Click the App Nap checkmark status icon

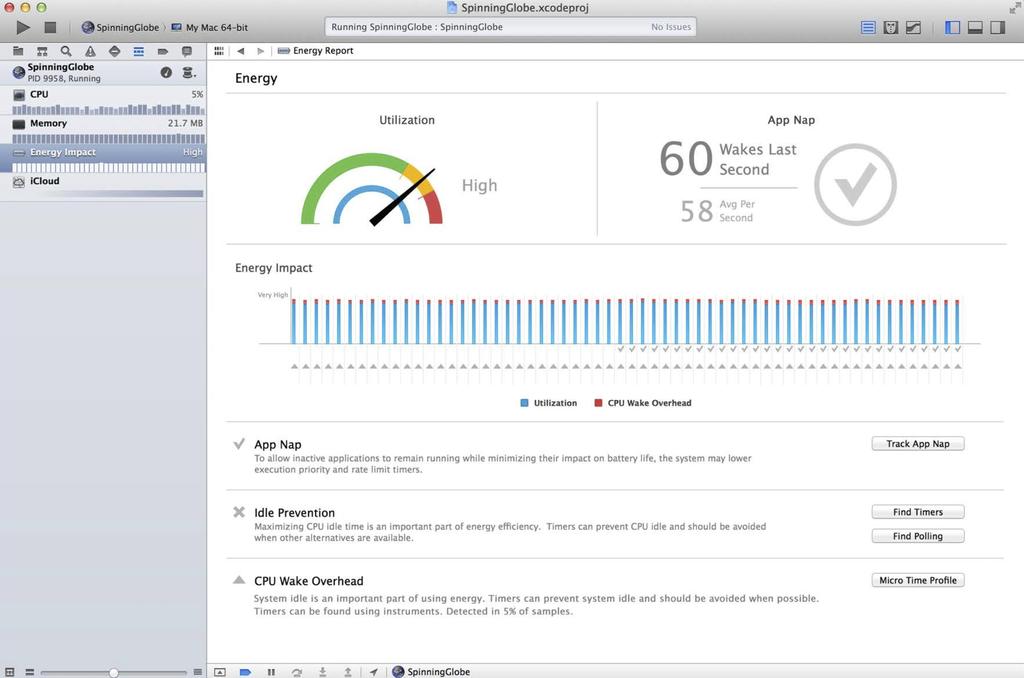point(239,444)
